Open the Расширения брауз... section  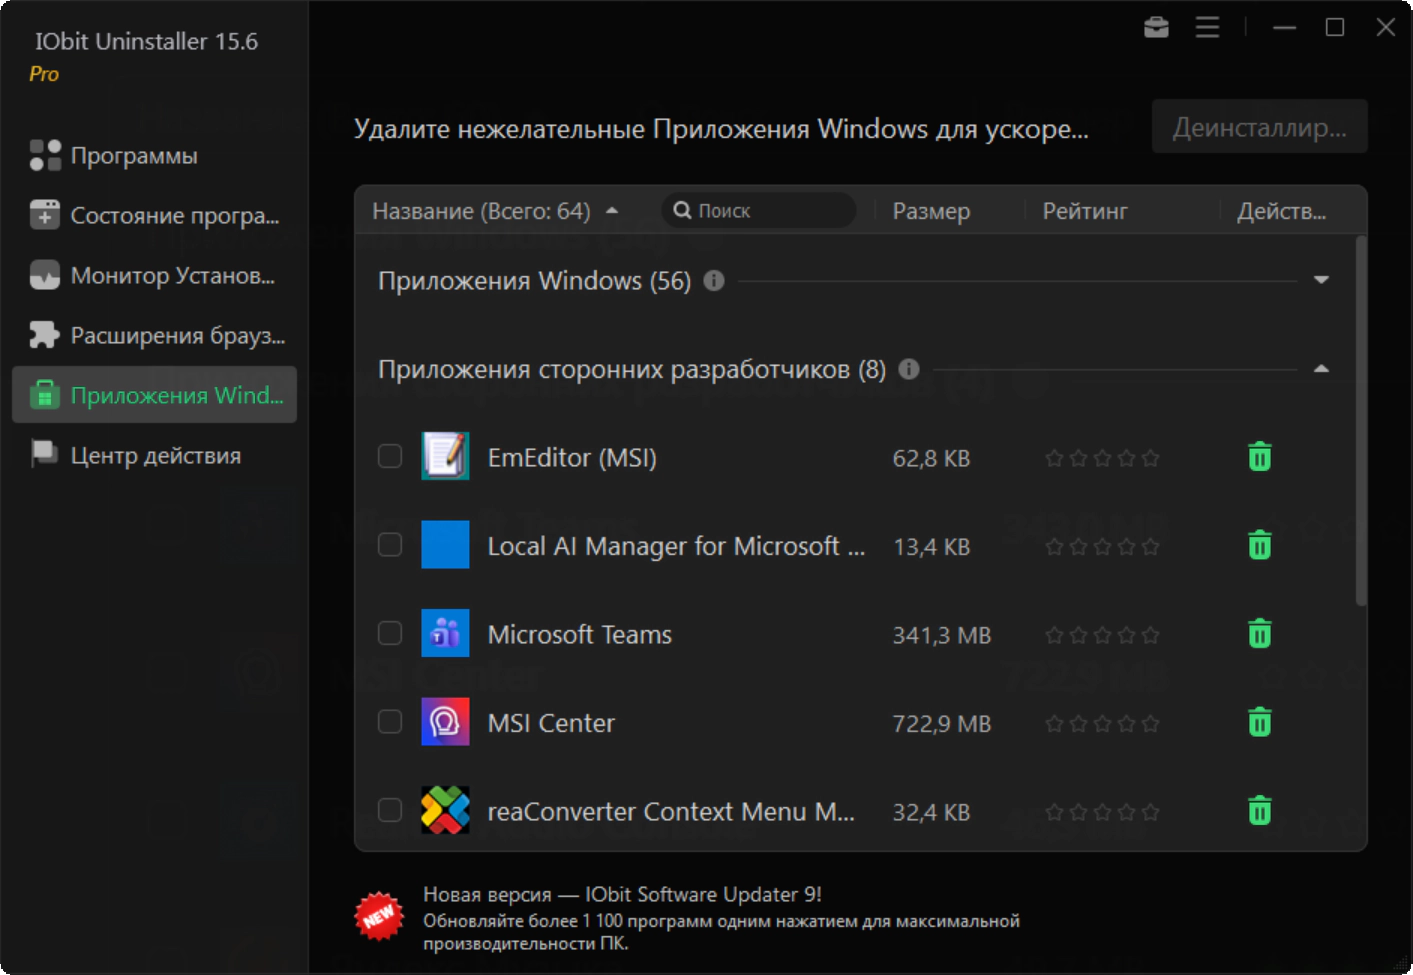[x=154, y=335]
